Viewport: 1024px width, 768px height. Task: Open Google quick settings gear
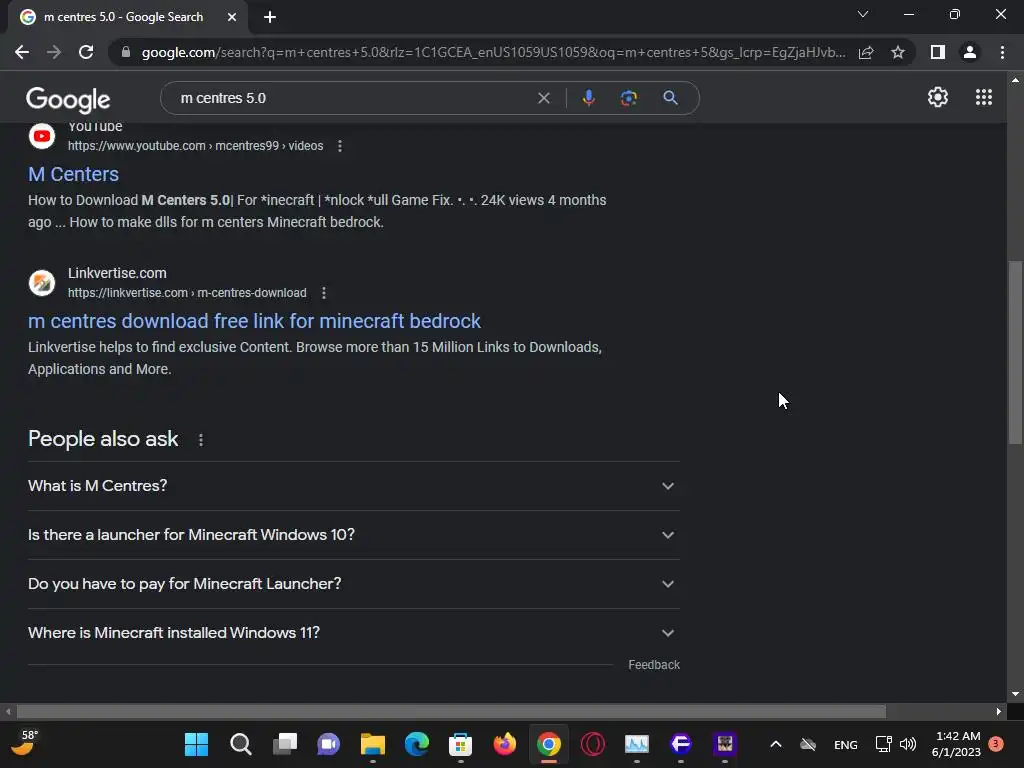point(938,97)
